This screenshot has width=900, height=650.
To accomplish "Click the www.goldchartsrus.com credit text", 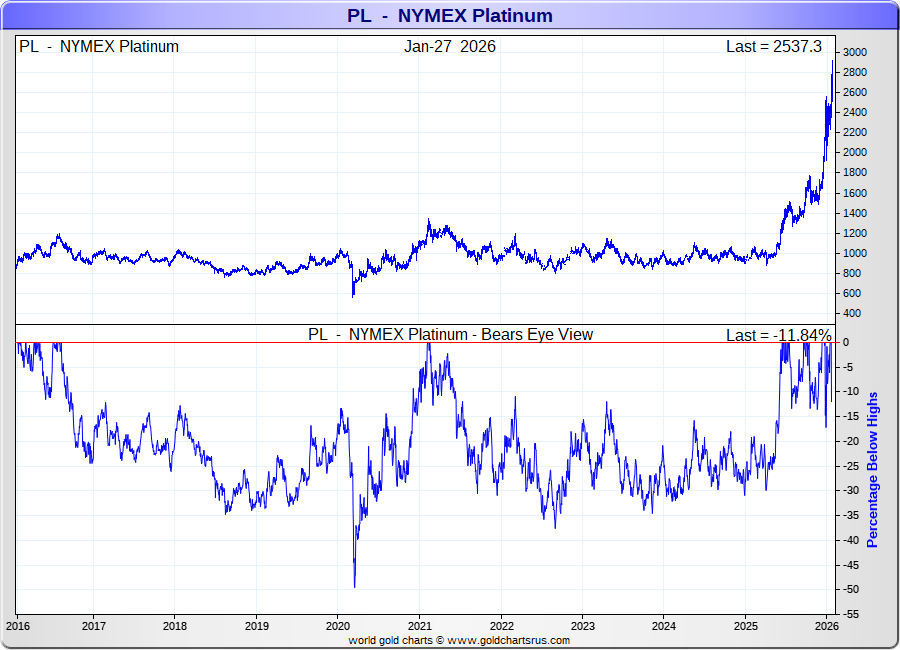I will point(509,640).
